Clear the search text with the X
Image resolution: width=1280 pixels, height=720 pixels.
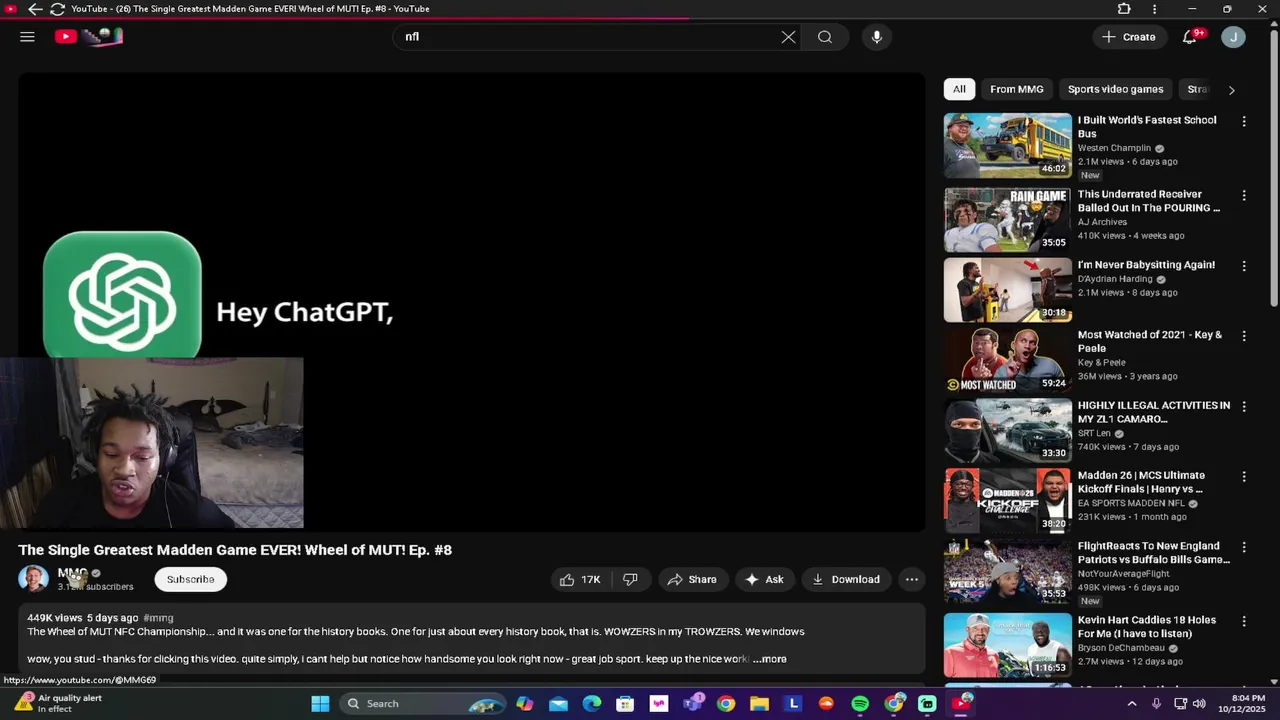pyautogui.click(x=788, y=37)
